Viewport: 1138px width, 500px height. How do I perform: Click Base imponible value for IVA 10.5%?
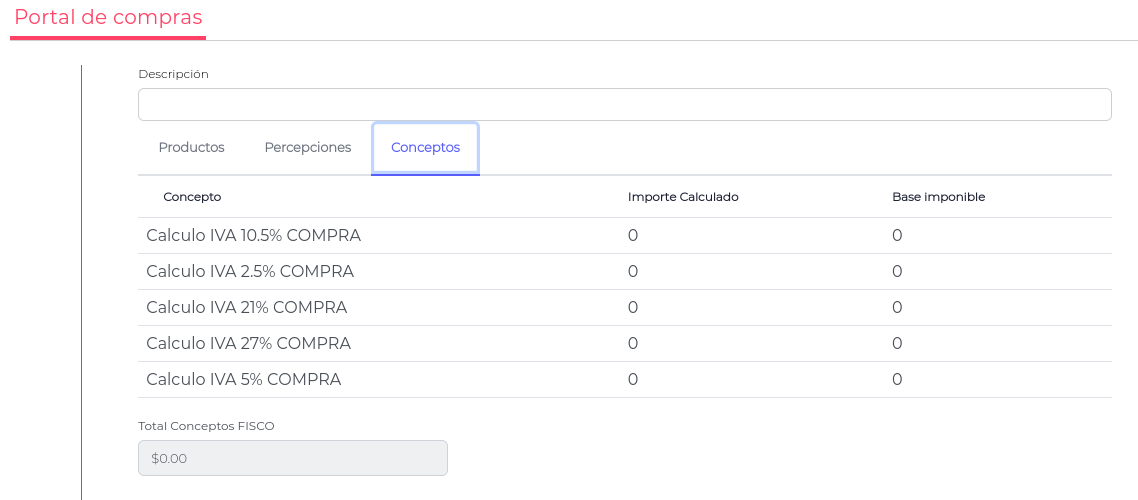click(897, 236)
